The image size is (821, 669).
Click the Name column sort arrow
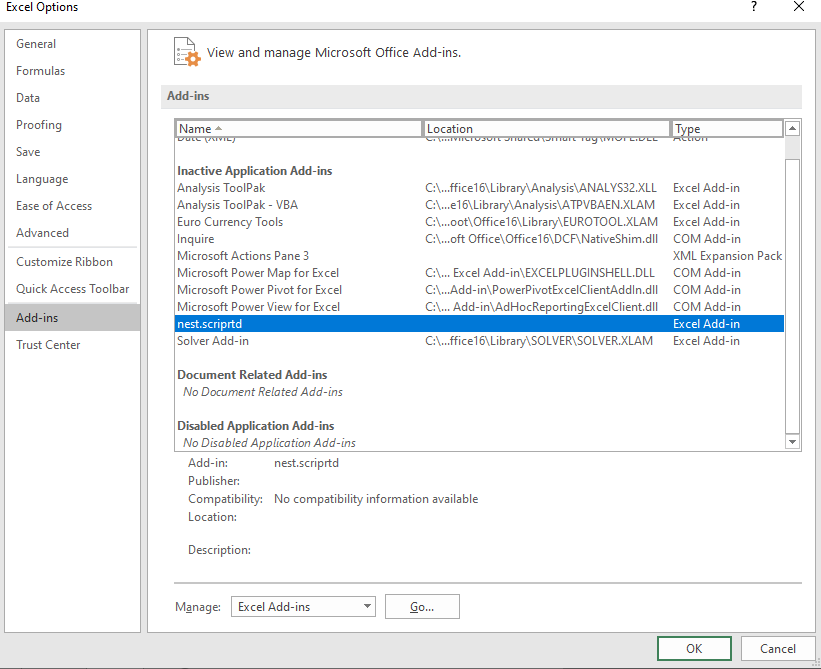218,128
